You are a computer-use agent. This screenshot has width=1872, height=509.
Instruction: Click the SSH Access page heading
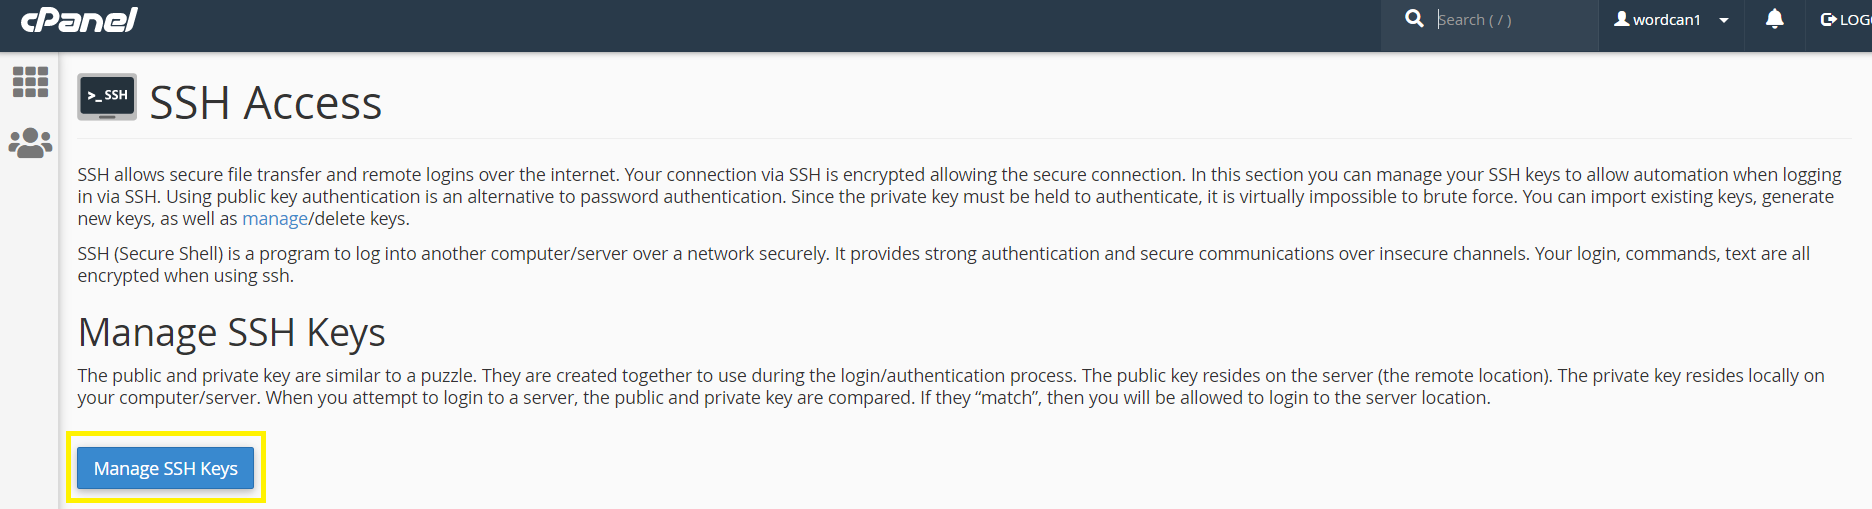(x=266, y=103)
